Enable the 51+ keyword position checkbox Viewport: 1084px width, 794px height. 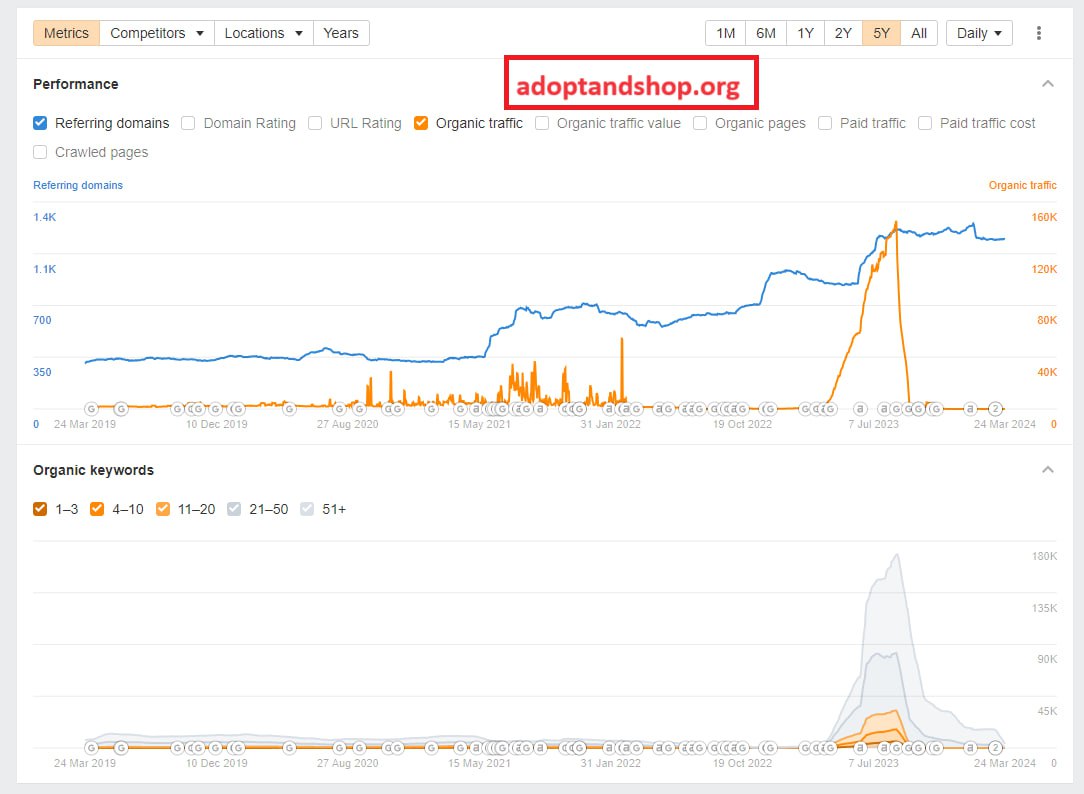pyautogui.click(x=307, y=509)
